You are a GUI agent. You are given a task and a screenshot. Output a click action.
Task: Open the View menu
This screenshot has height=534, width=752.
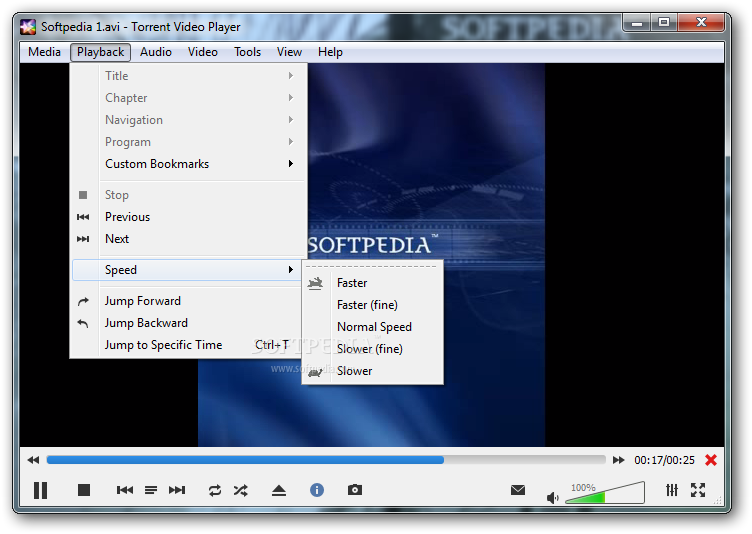click(x=289, y=52)
